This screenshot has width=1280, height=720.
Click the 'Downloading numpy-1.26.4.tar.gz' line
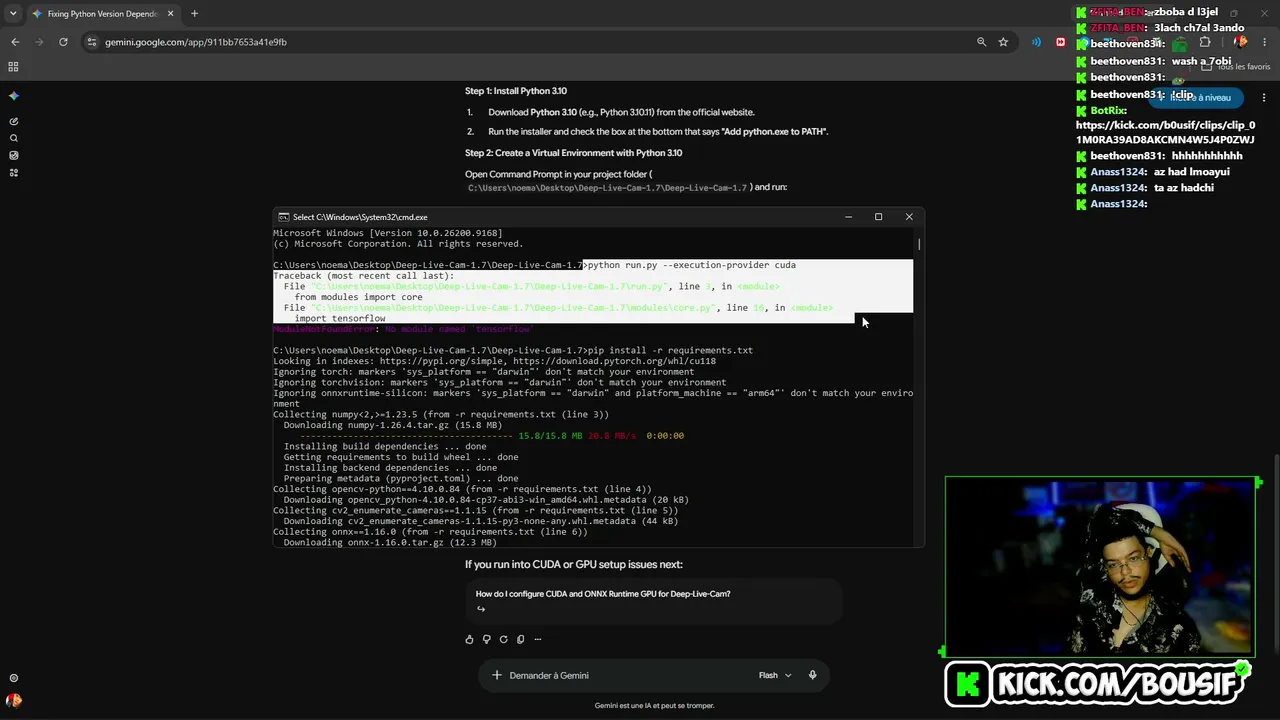pos(393,425)
